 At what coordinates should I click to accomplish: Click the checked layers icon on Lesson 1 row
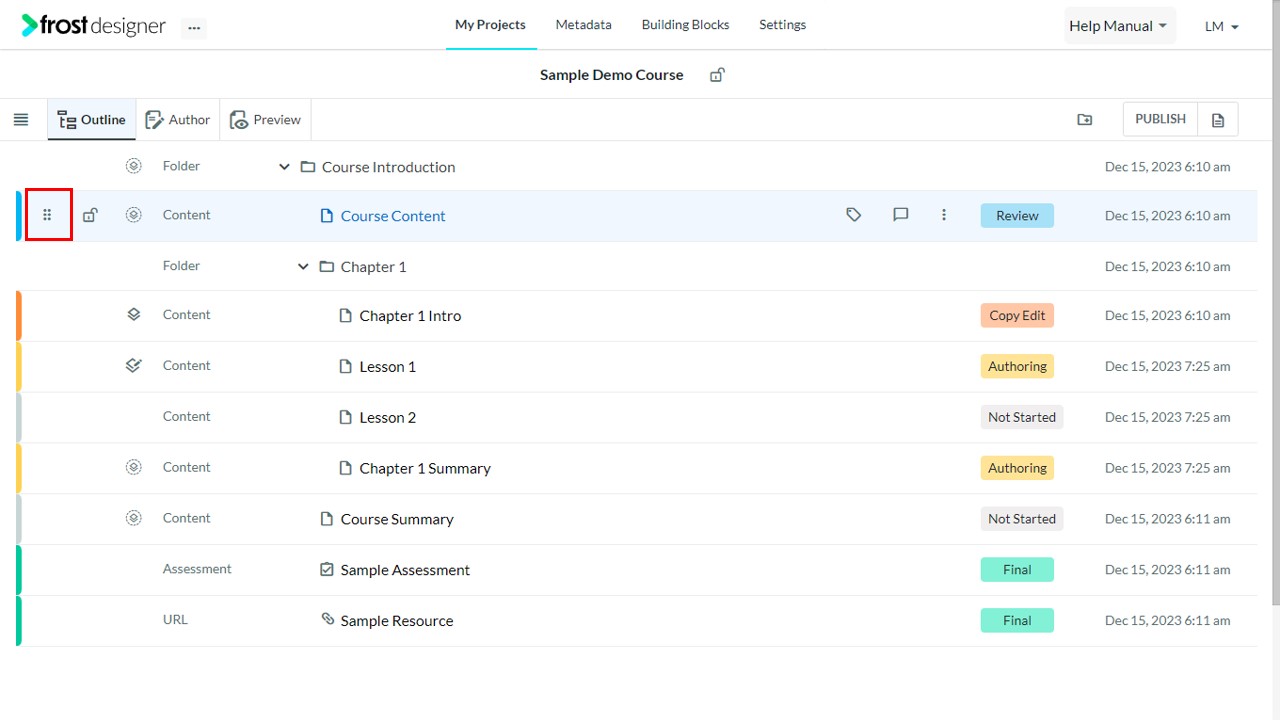click(134, 365)
